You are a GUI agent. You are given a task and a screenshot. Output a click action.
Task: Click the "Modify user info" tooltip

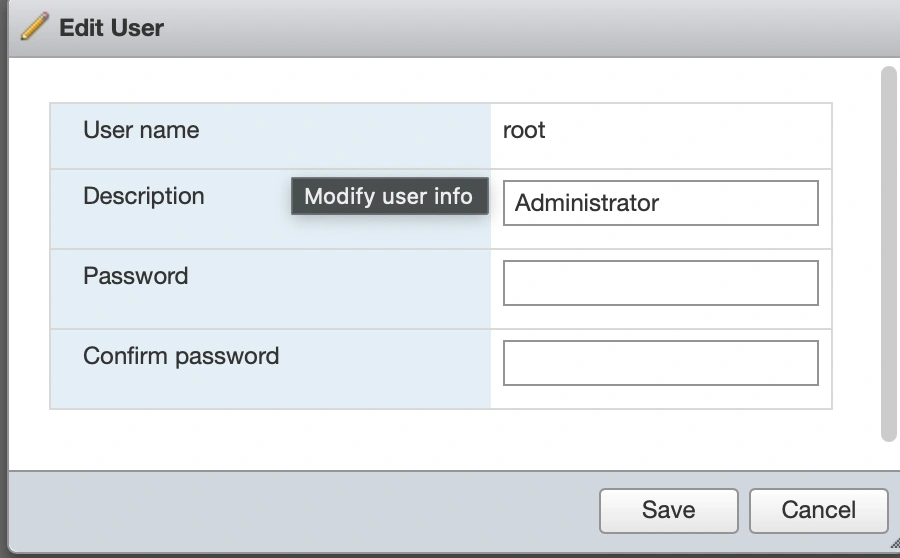(388, 196)
